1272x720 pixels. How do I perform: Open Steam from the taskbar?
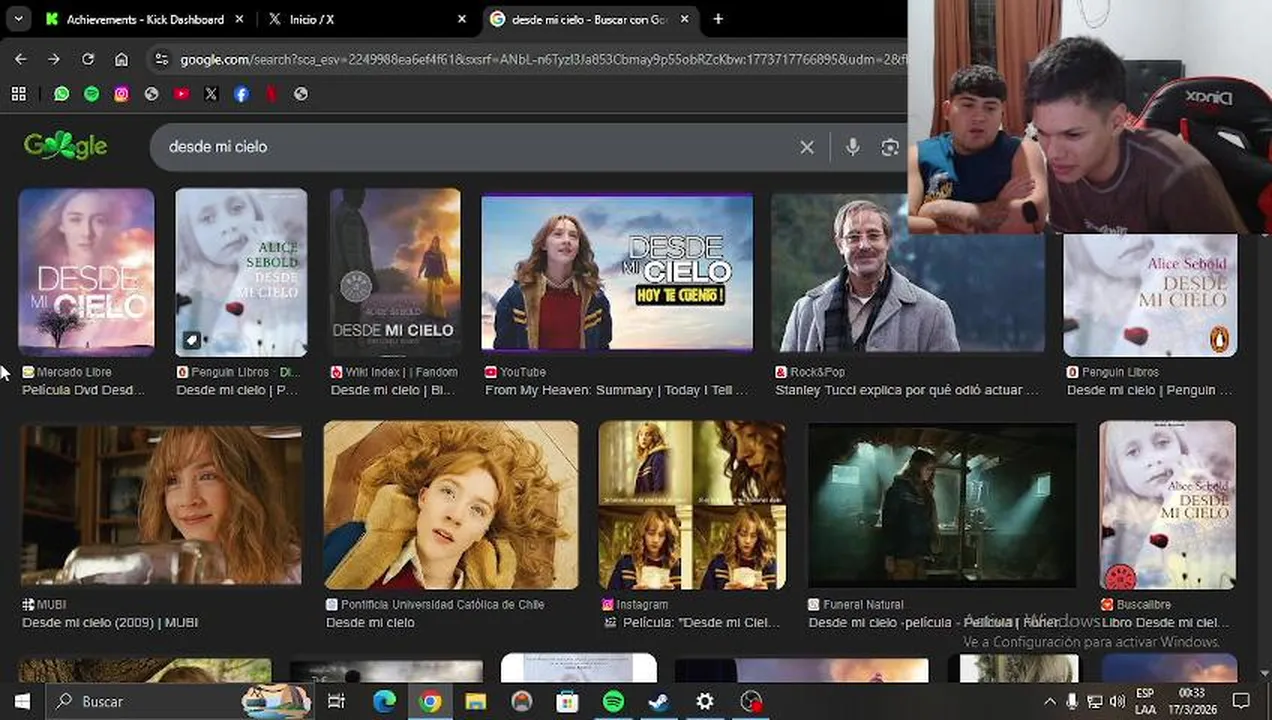coord(659,701)
